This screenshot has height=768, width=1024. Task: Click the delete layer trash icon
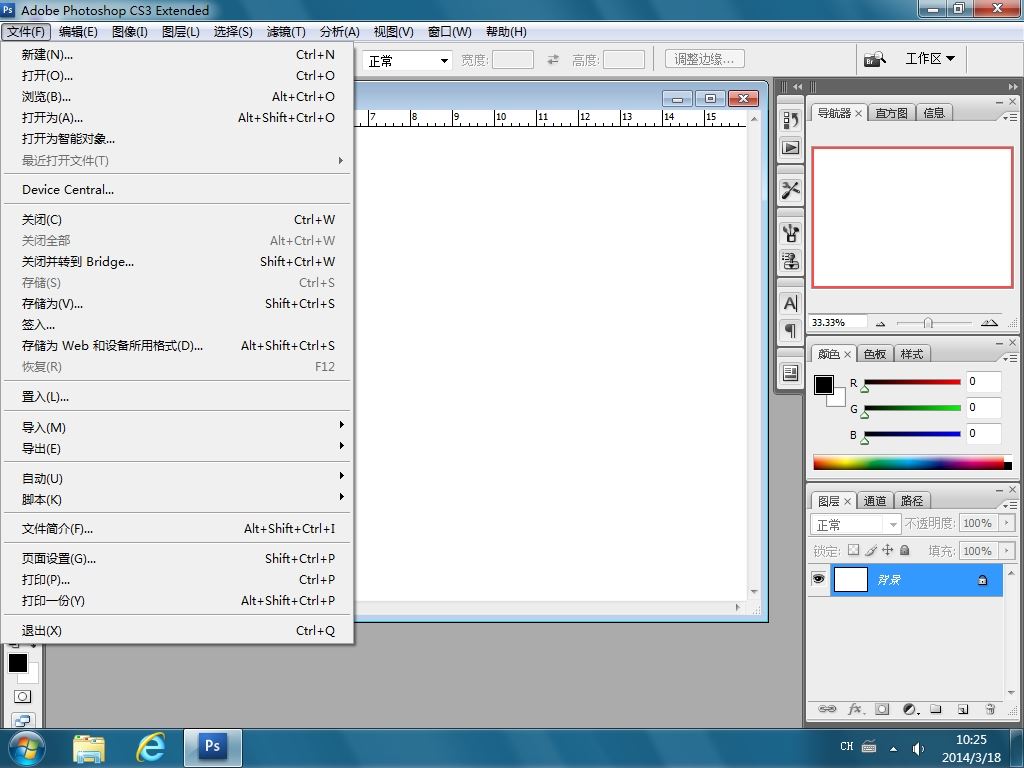(990, 709)
